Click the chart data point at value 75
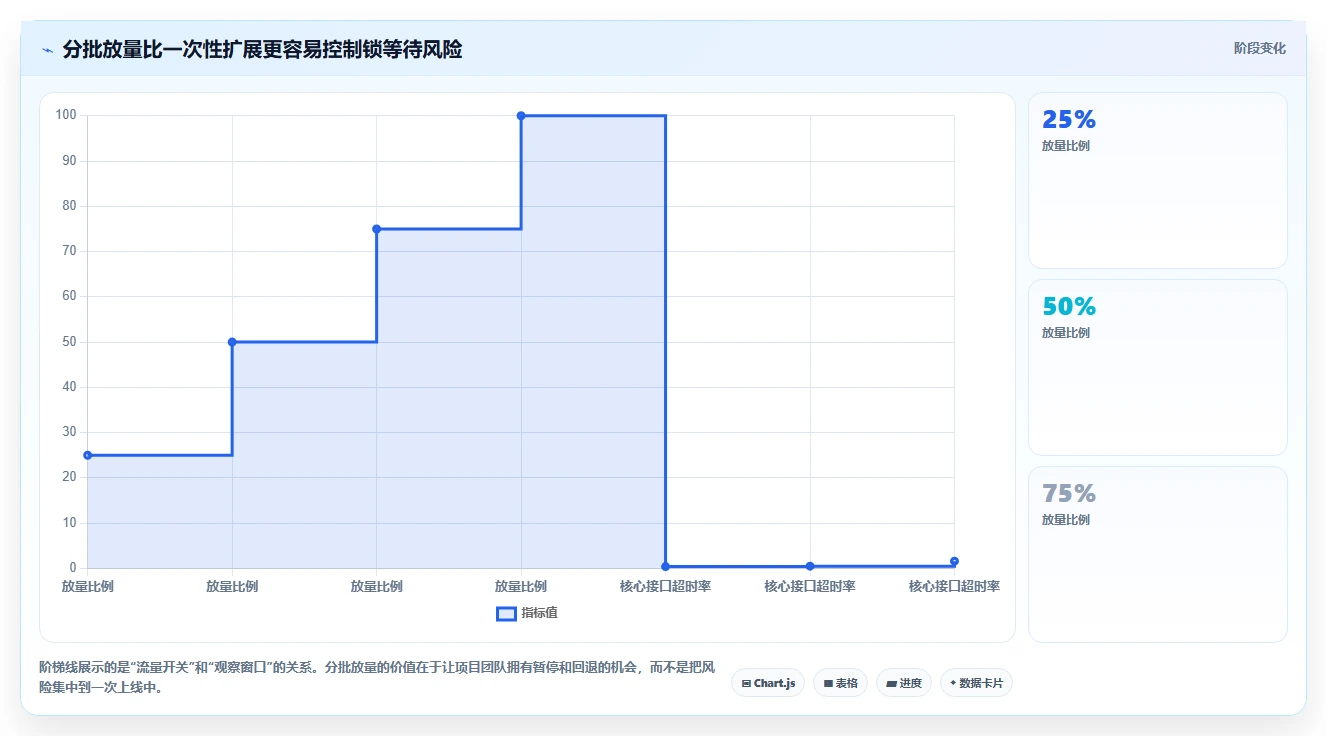1327x736 pixels. pos(376,229)
